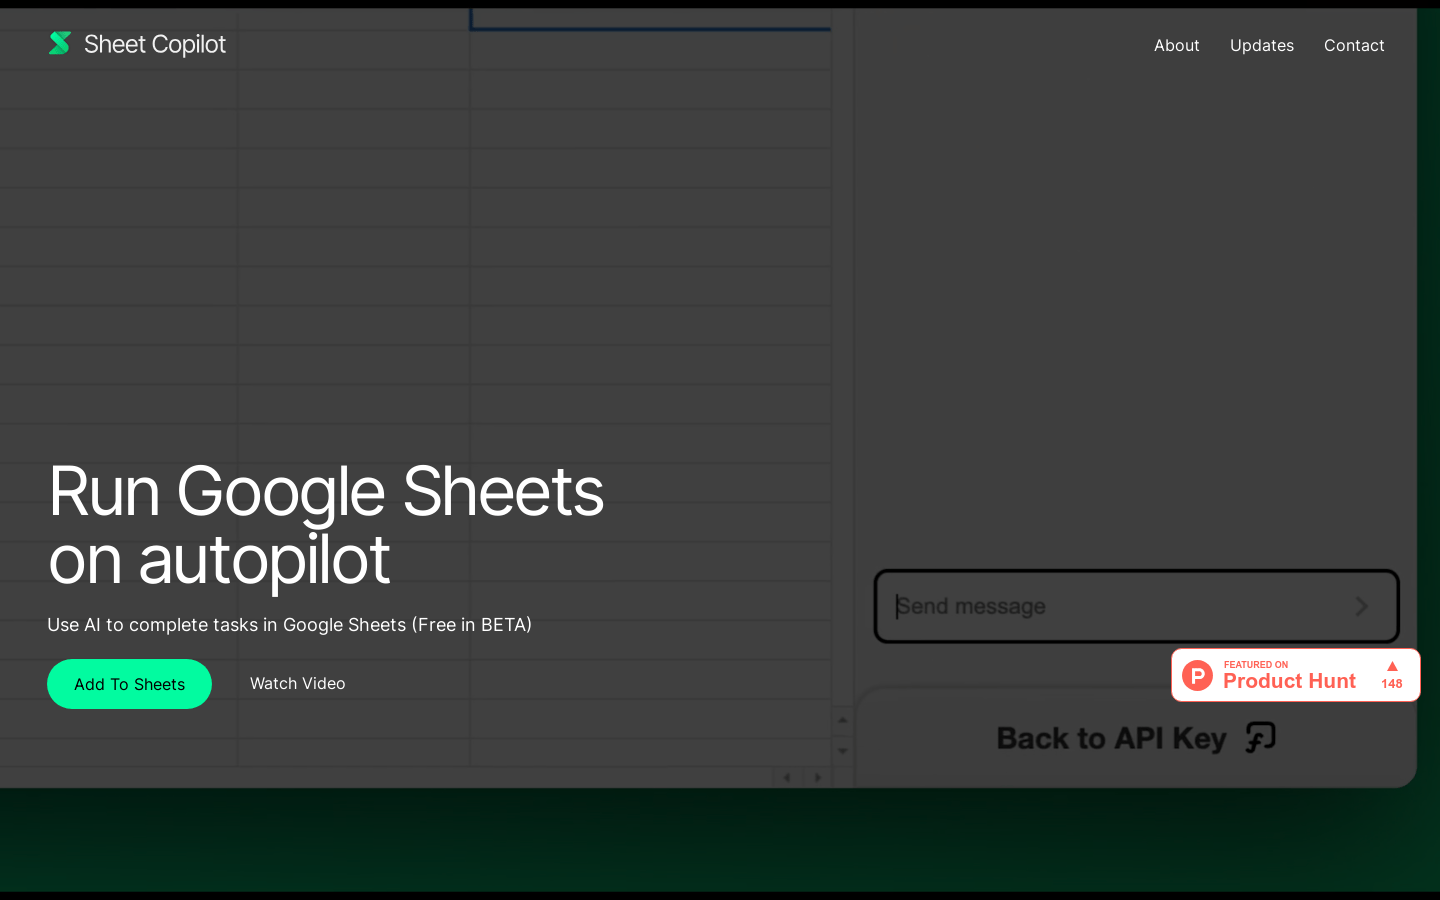This screenshot has width=1440, height=900.
Task: Open the About menu
Action: 1176,45
